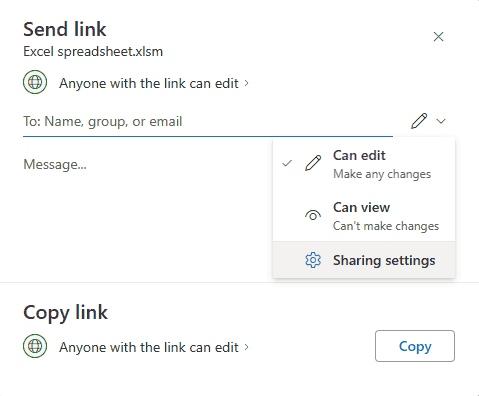Open Sharing settings from the menu
479x396 pixels.
pyautogui.click(x=364, y=260)
